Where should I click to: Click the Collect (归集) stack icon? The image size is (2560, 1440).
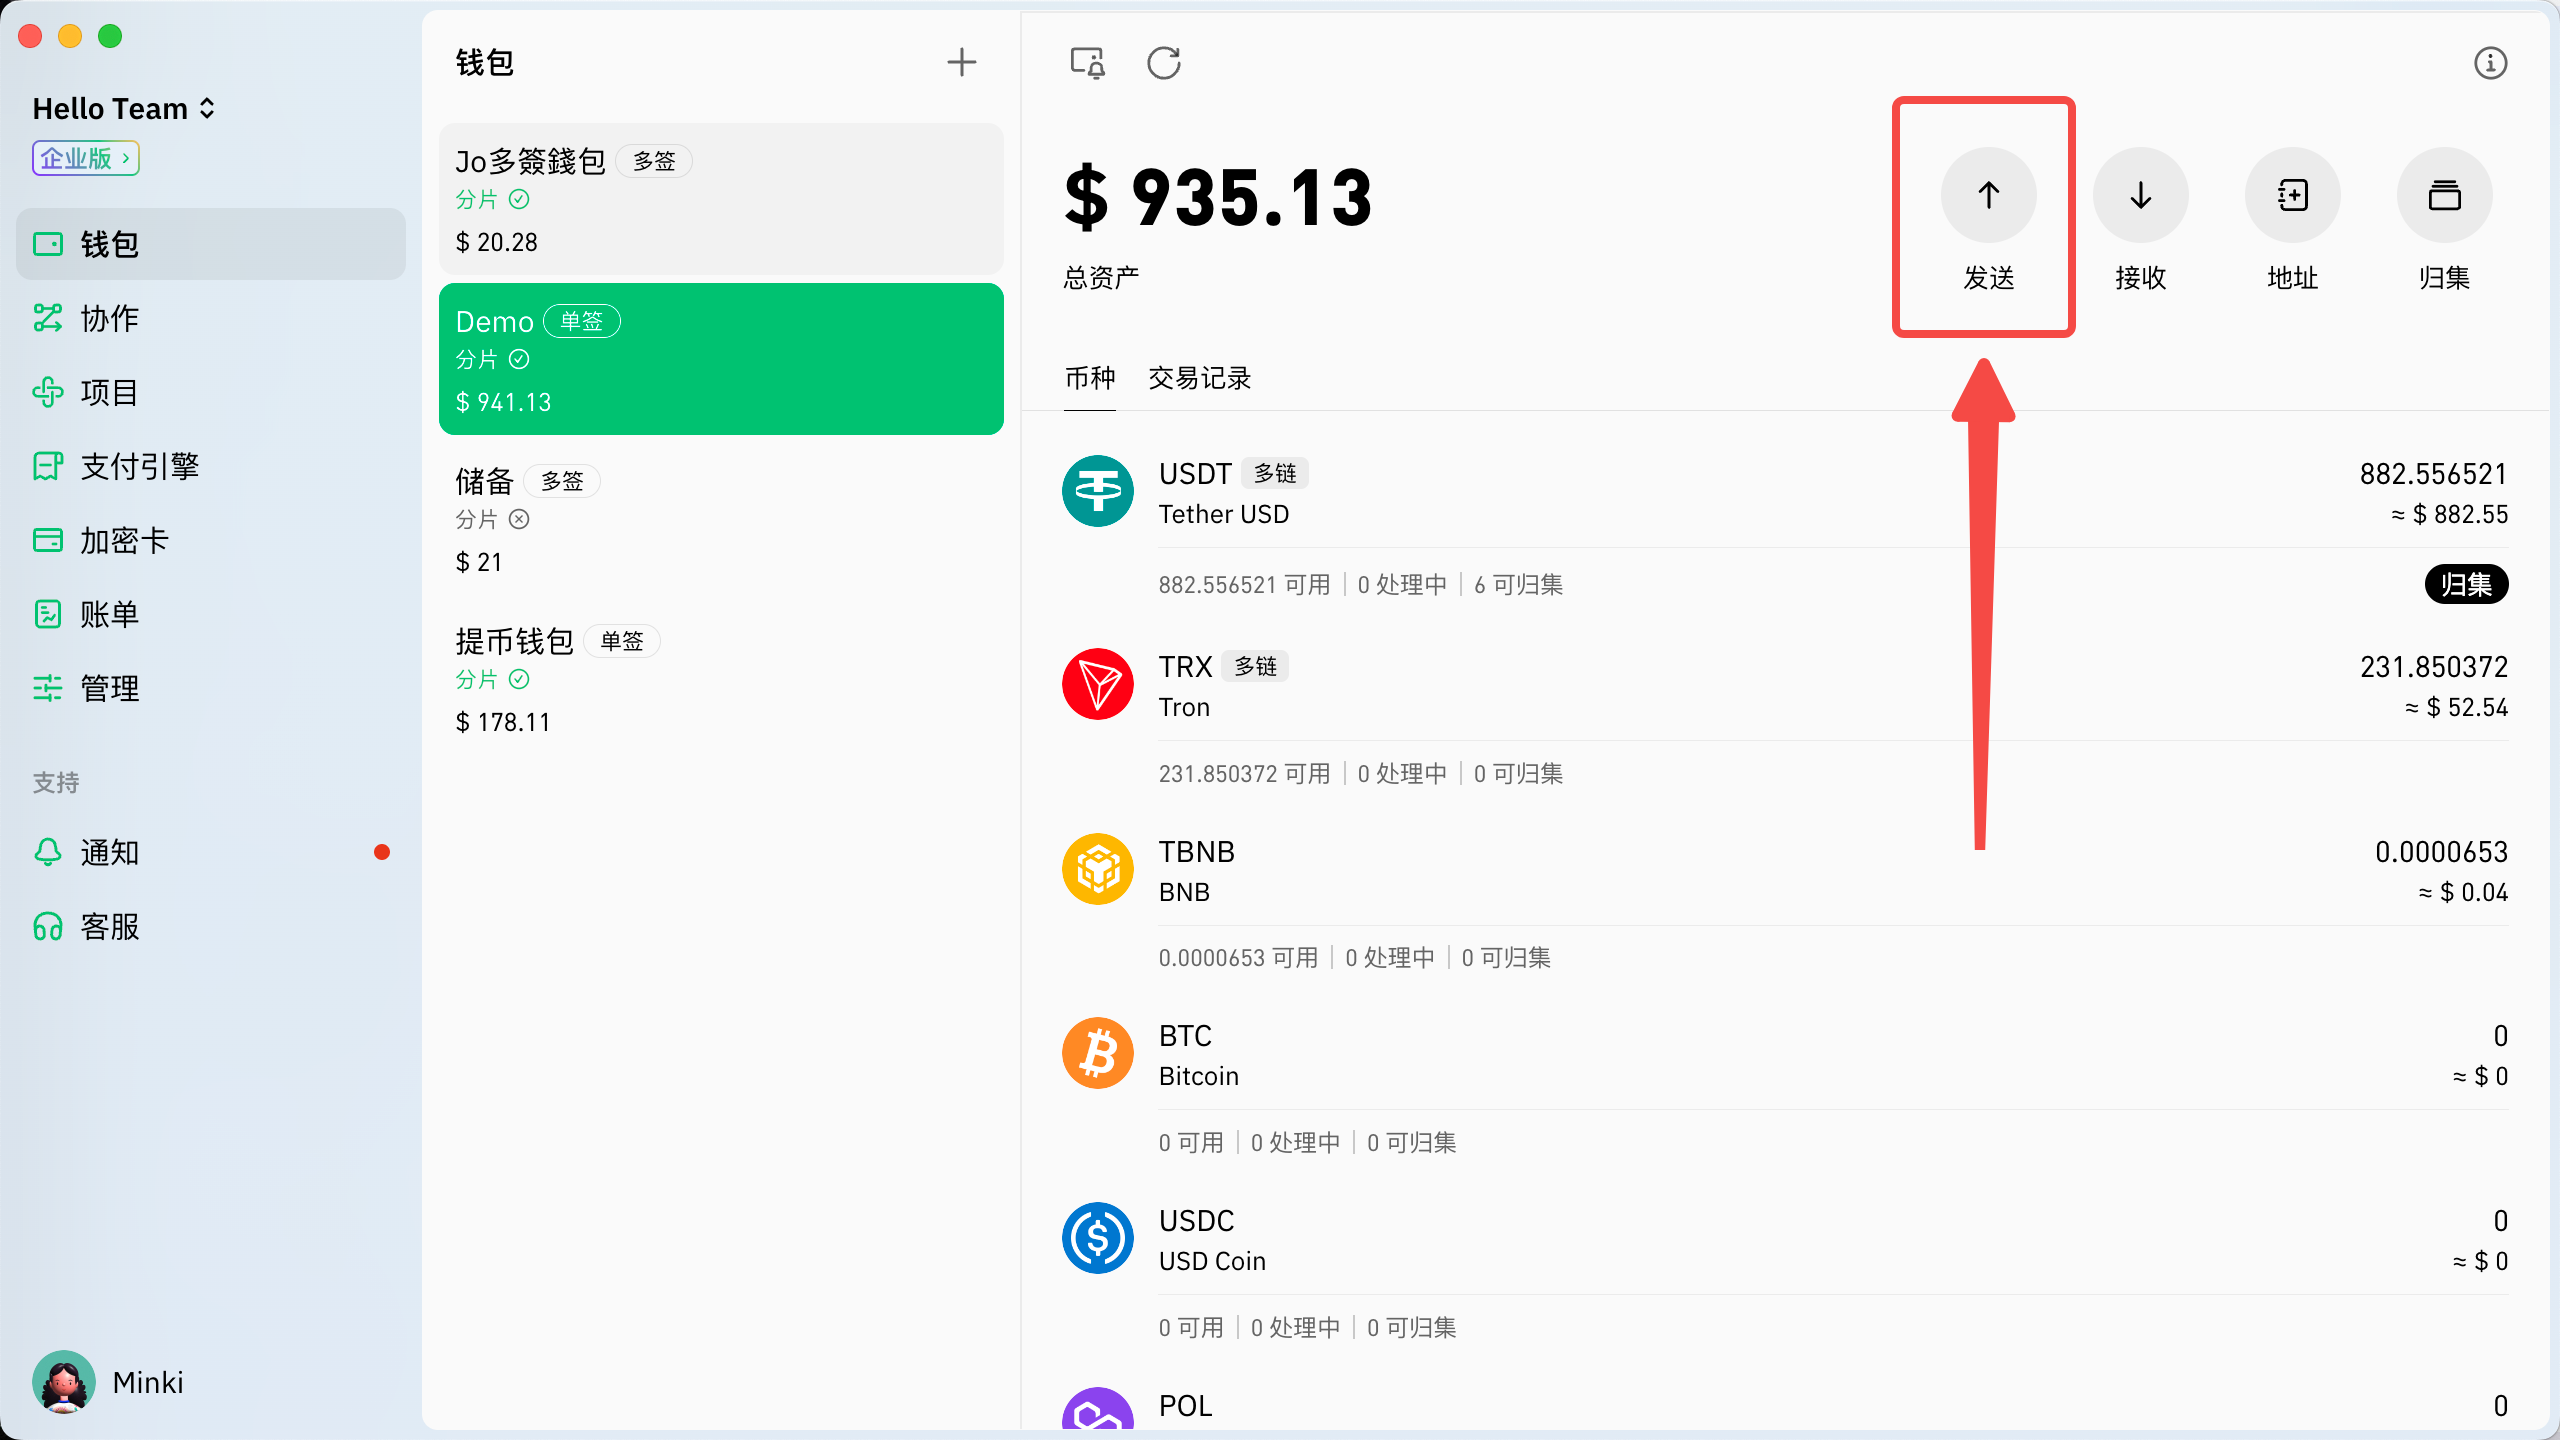point(2444,195)
